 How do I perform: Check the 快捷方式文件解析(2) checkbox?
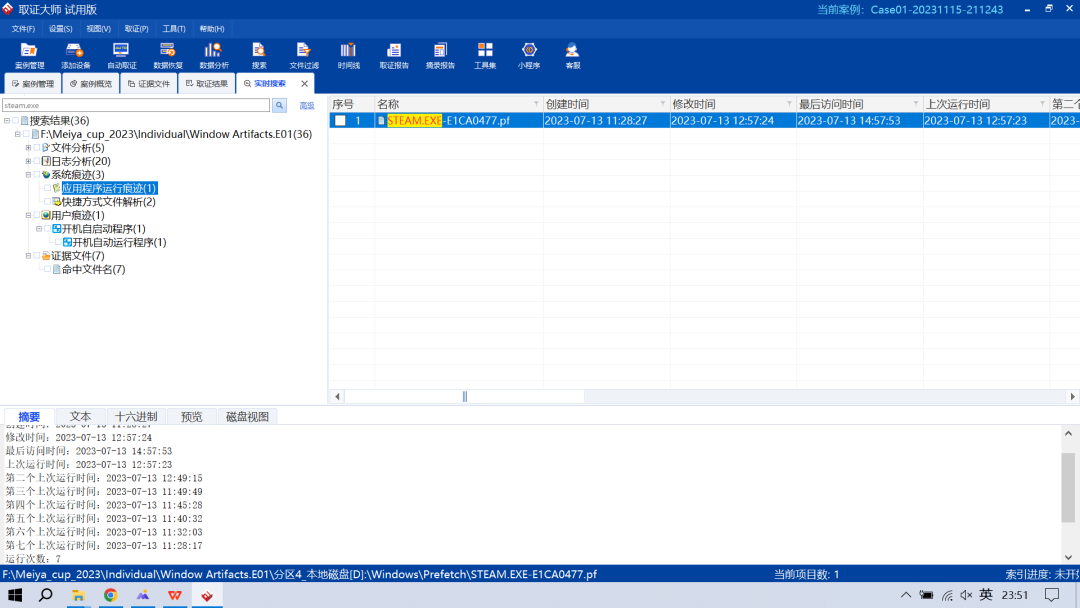point(48,202)
